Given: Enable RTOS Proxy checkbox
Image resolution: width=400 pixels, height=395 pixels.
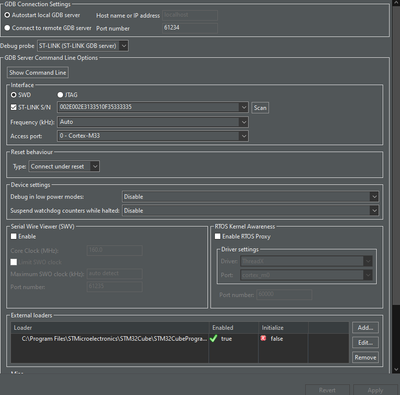Looking at the screenshot, I should tap(218, 236).
